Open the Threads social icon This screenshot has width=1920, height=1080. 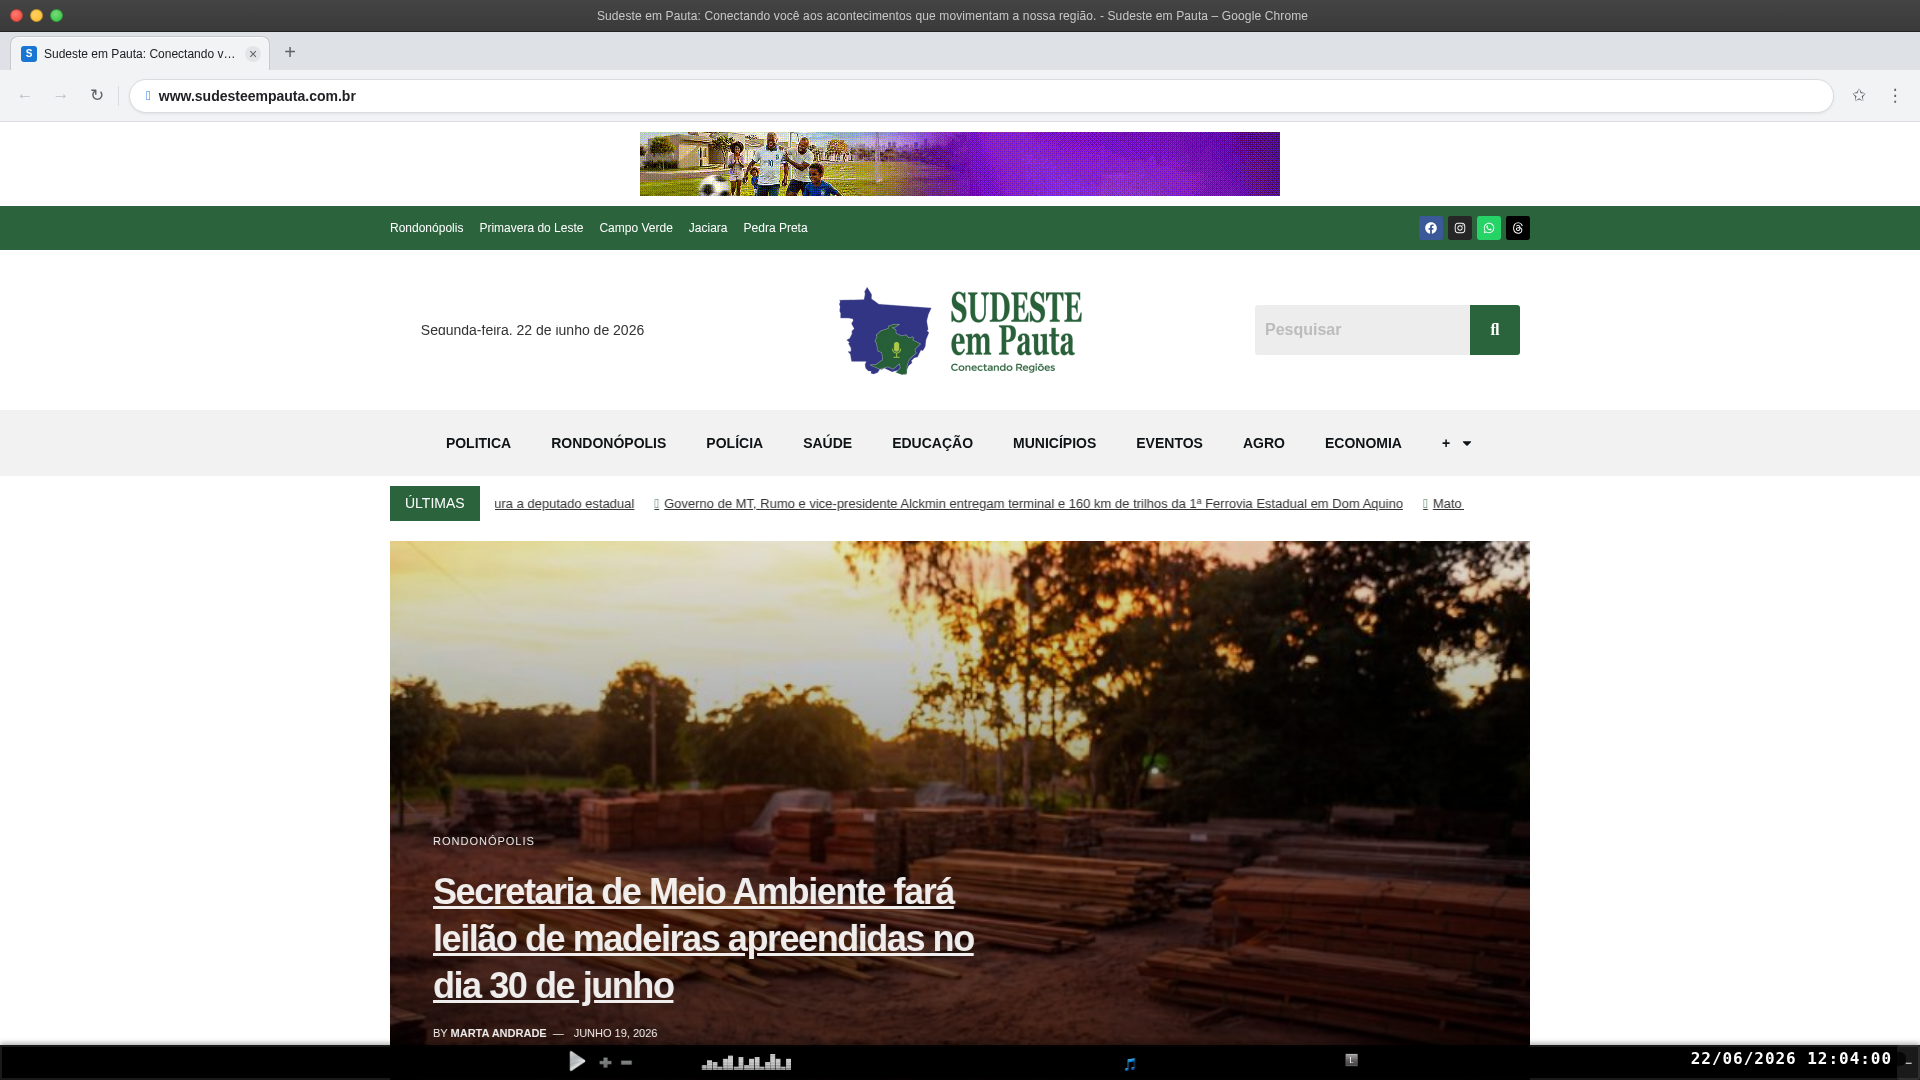coord(1517,228)
